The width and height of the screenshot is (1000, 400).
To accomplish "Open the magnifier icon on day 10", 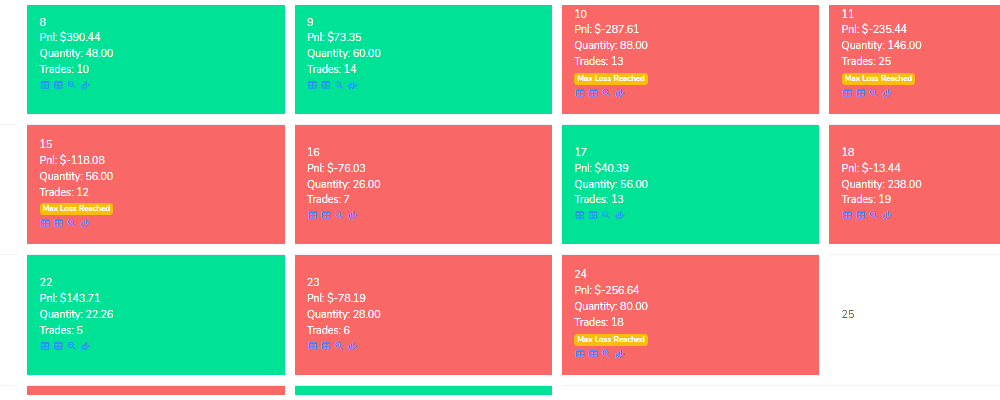I will [x=607, y=93].
